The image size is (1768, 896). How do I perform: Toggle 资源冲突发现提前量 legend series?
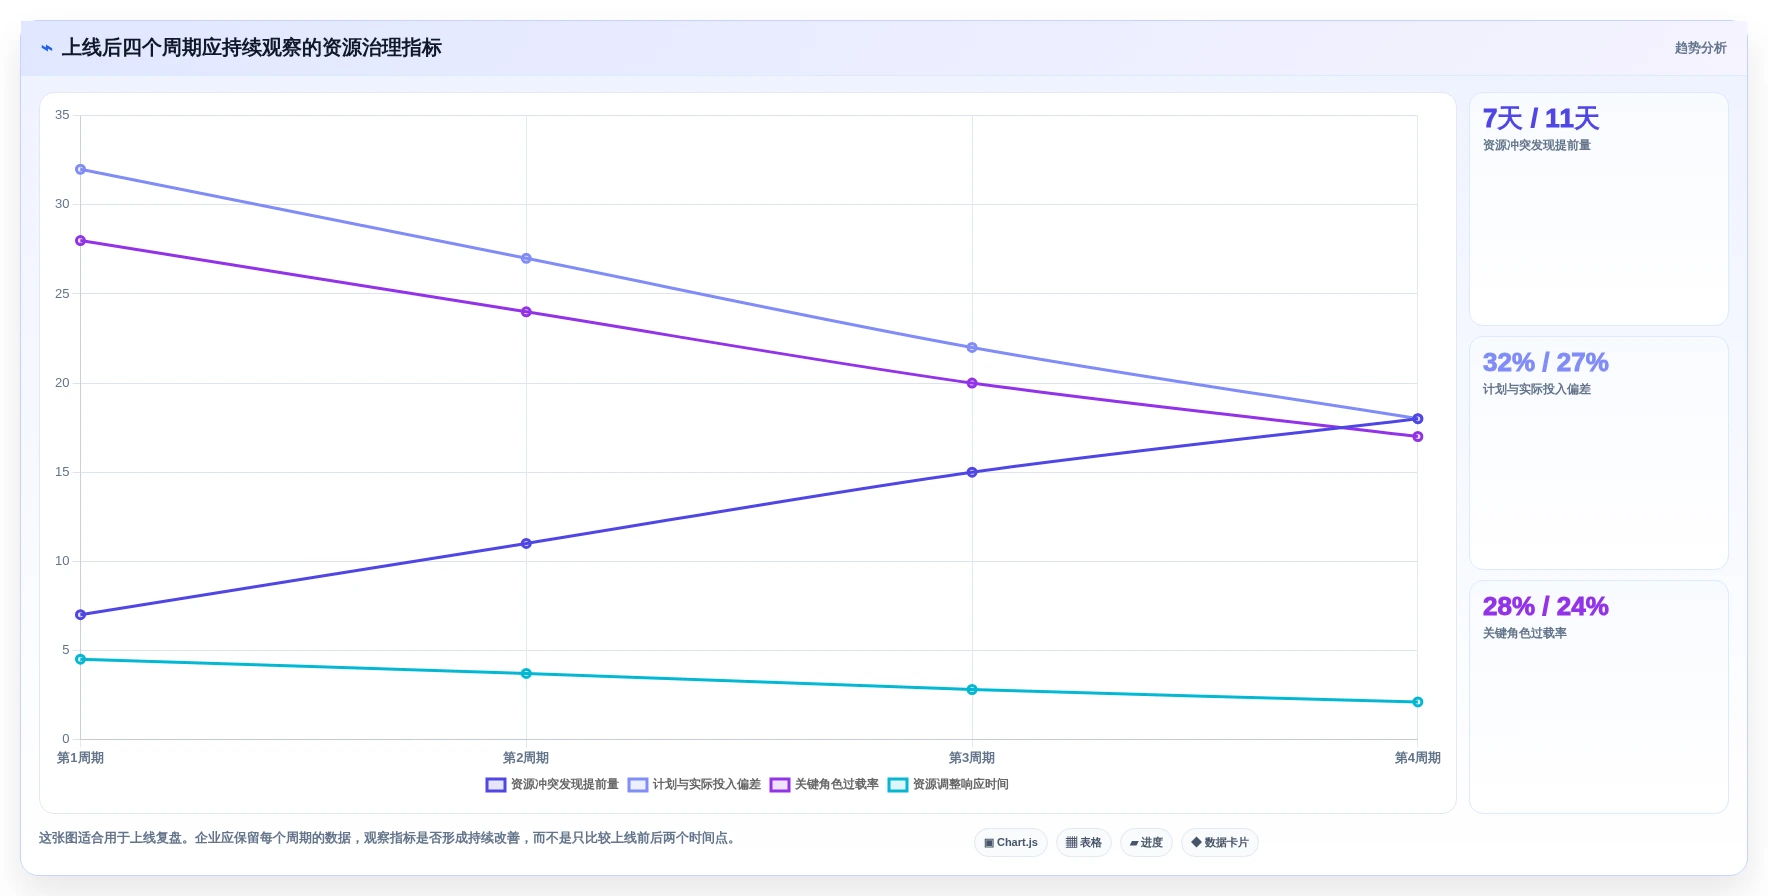552,785
